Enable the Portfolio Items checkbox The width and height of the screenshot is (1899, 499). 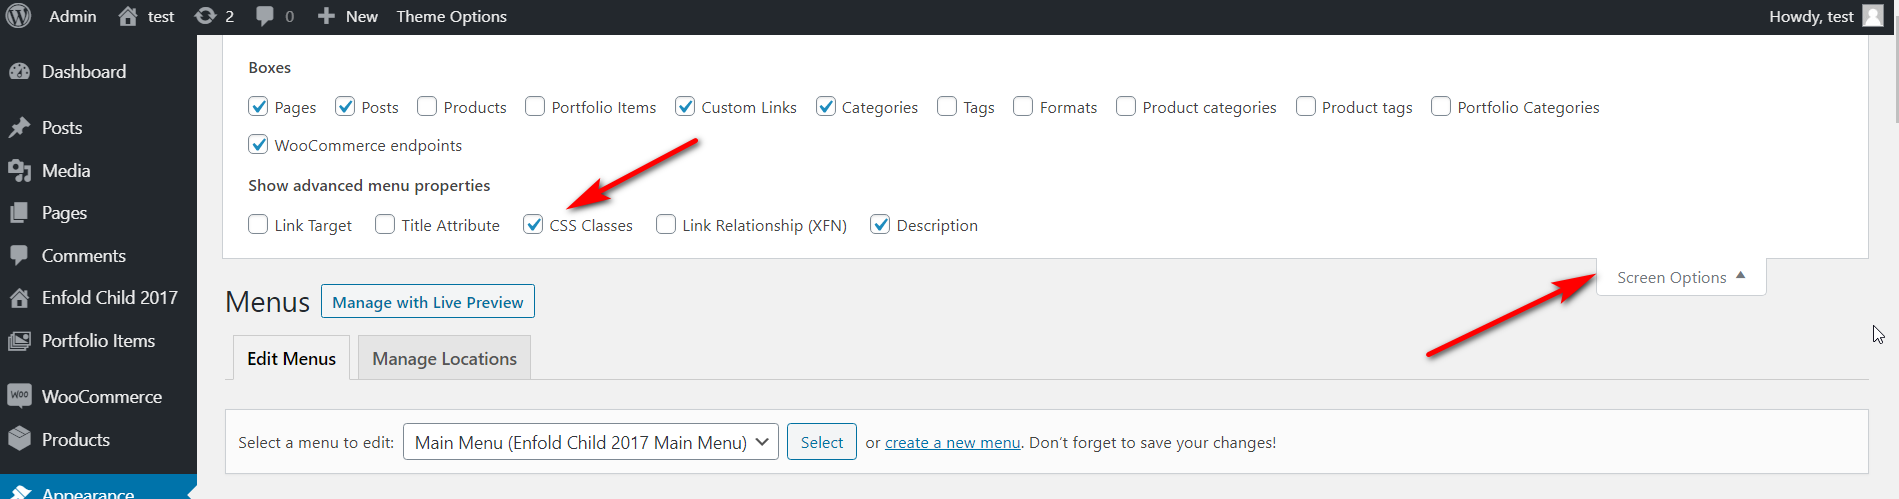coord(535,106)
